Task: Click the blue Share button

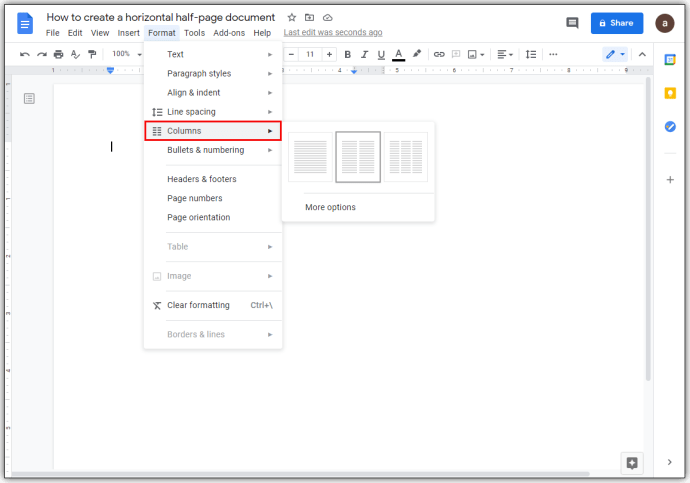Action: (617, 23)
